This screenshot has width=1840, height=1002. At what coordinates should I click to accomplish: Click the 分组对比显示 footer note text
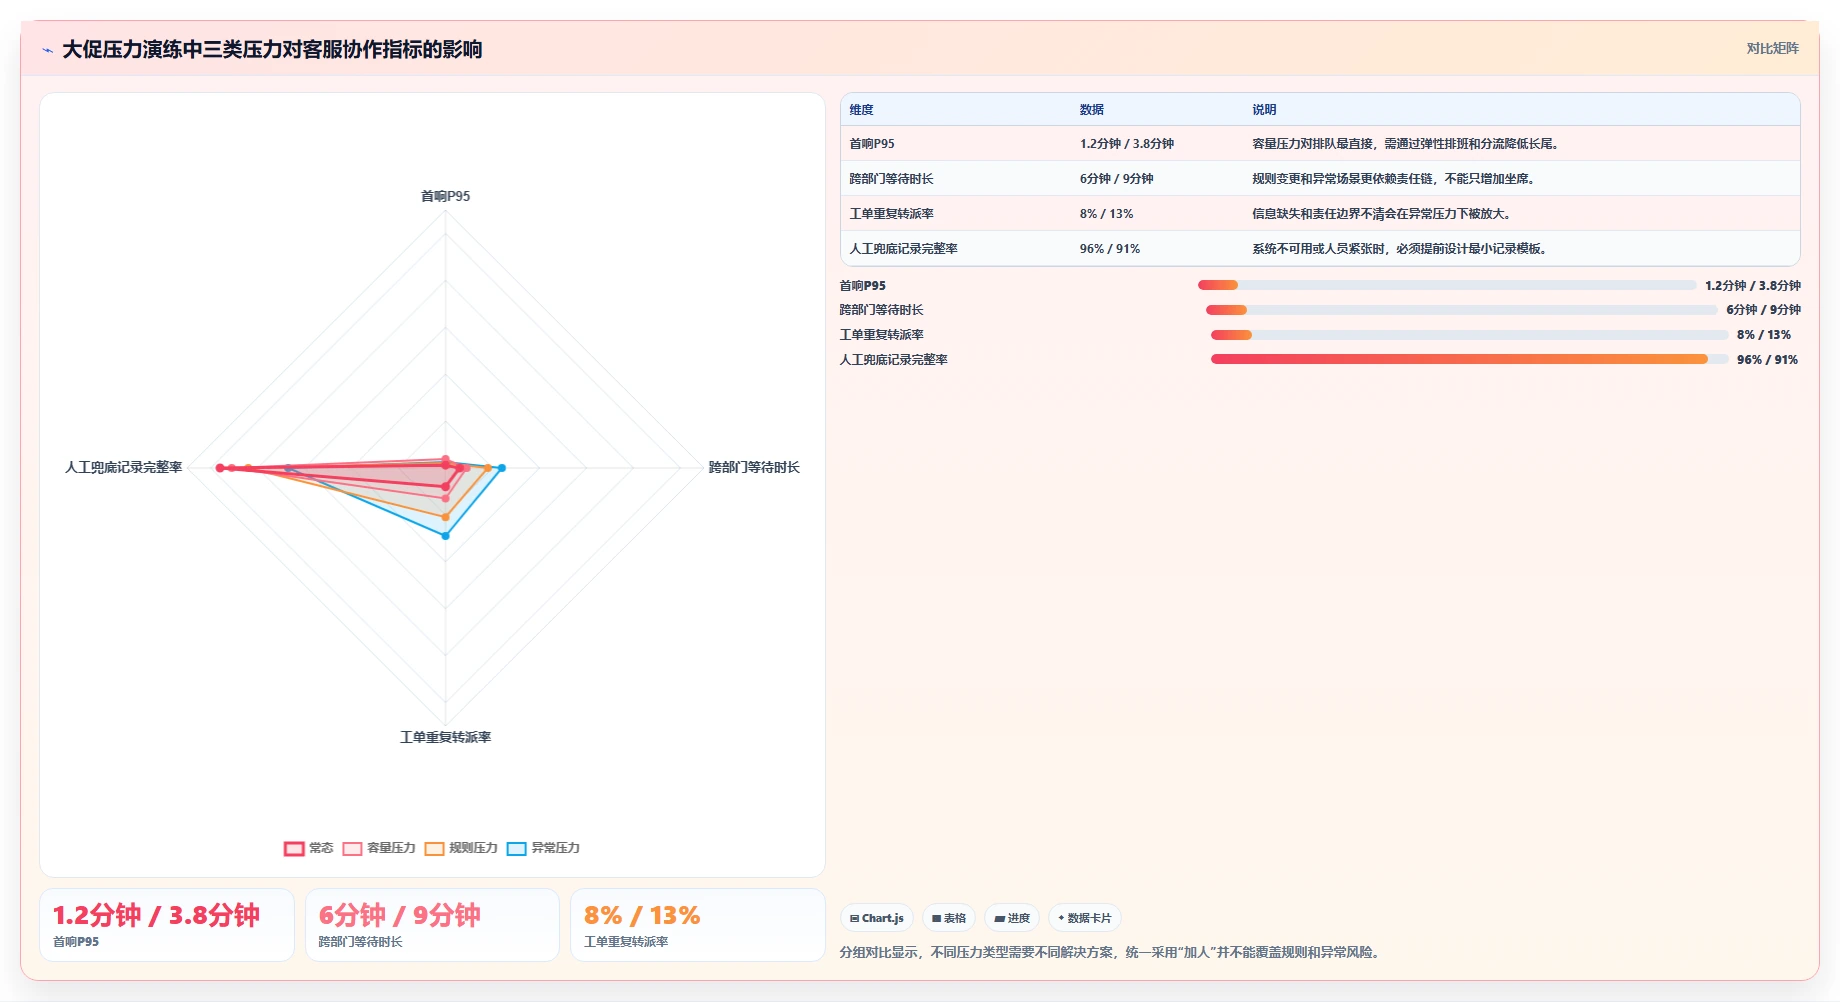coord(1112,952)
